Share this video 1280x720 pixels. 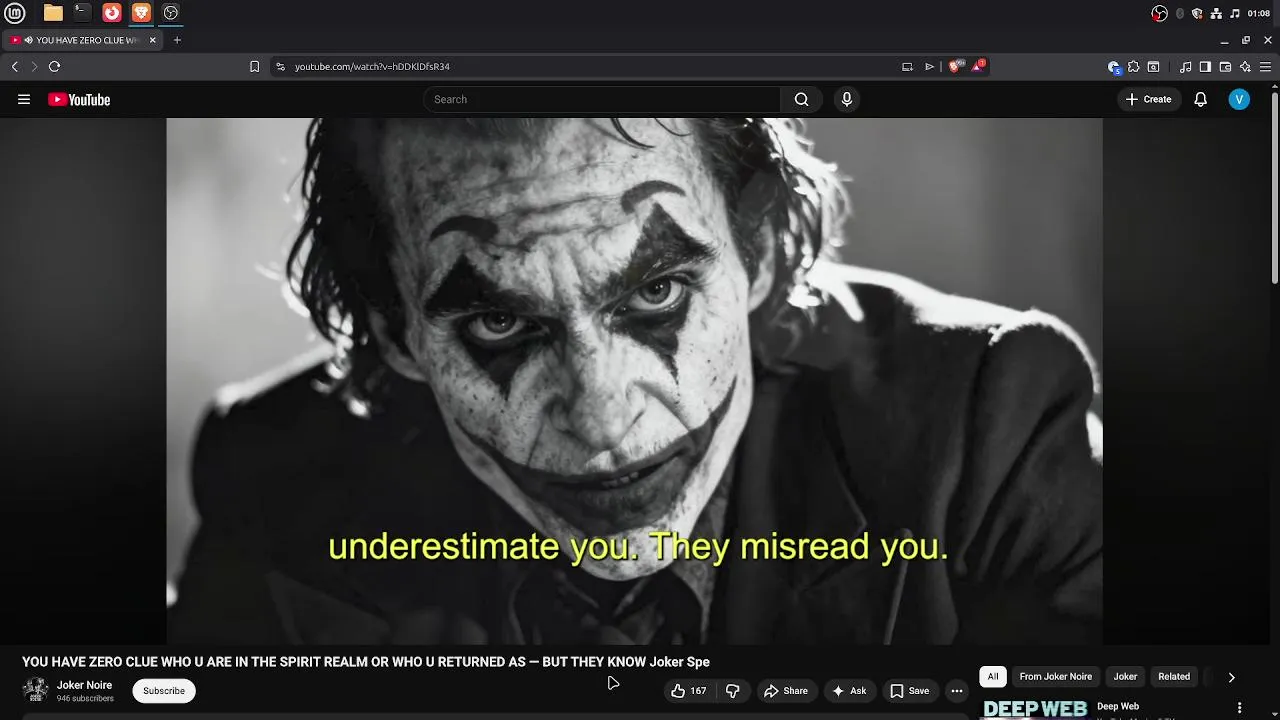(x=786, y=691)
